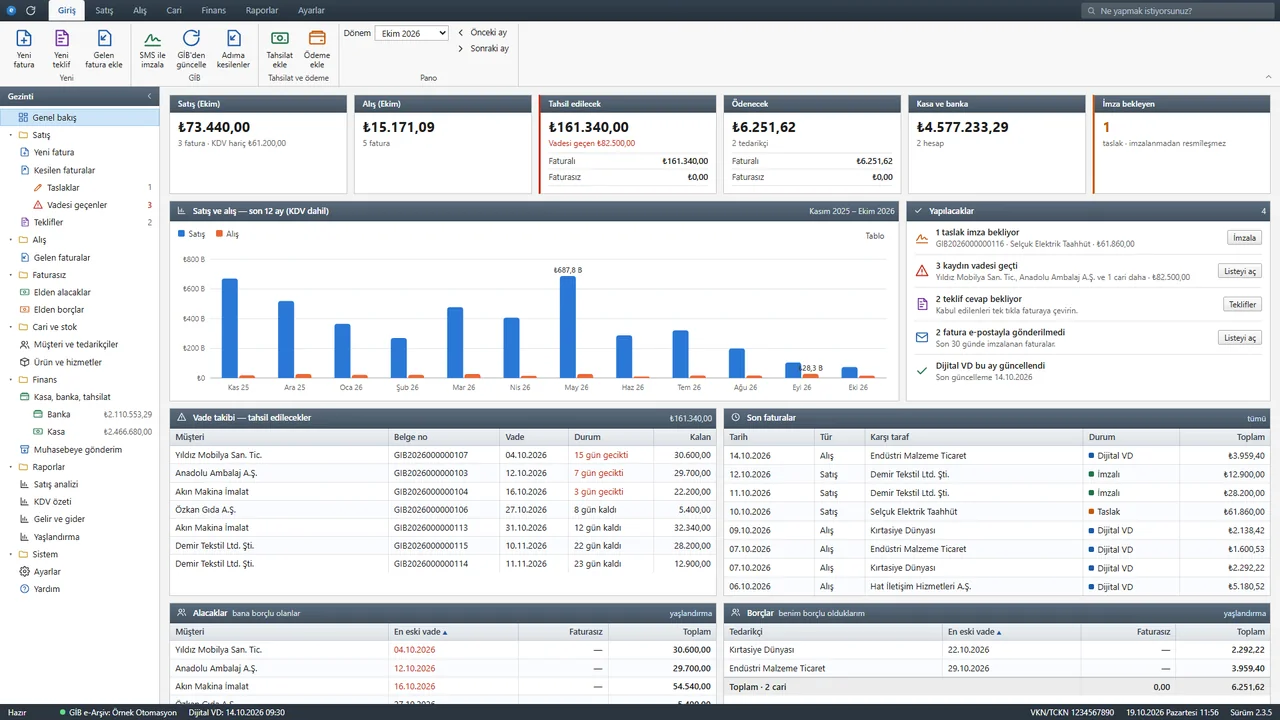Go to next month with Sonraki ay
1280x720 pixels.
click(483, 48)
